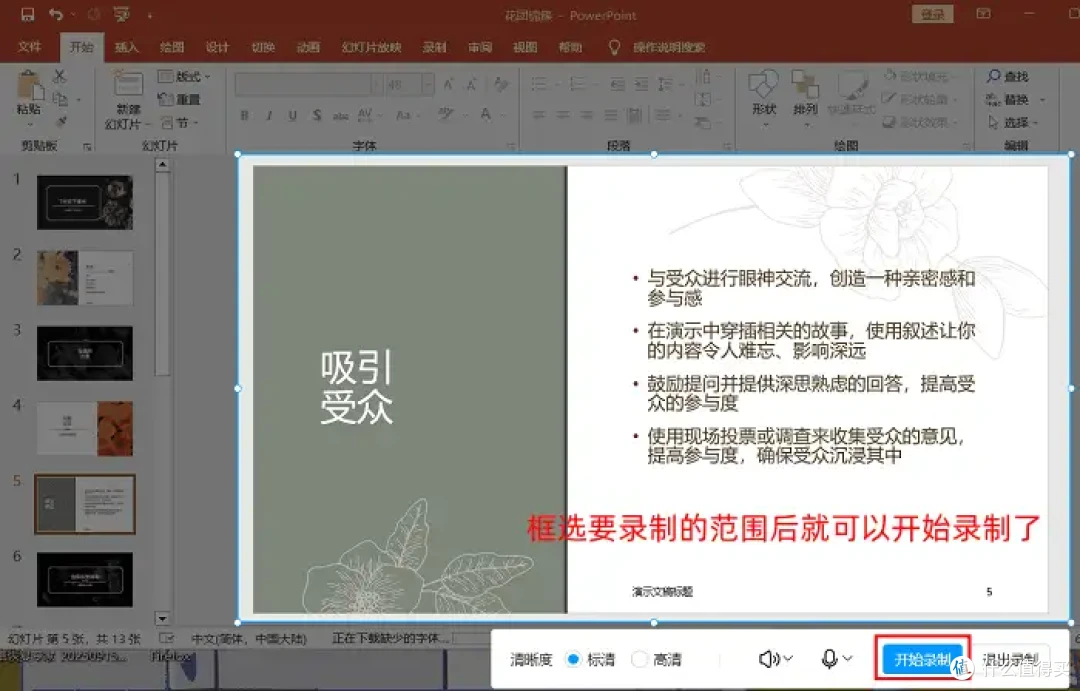Switch to the Record (录制) tab
Viewport: 1080px width, 691px height.
435,47
